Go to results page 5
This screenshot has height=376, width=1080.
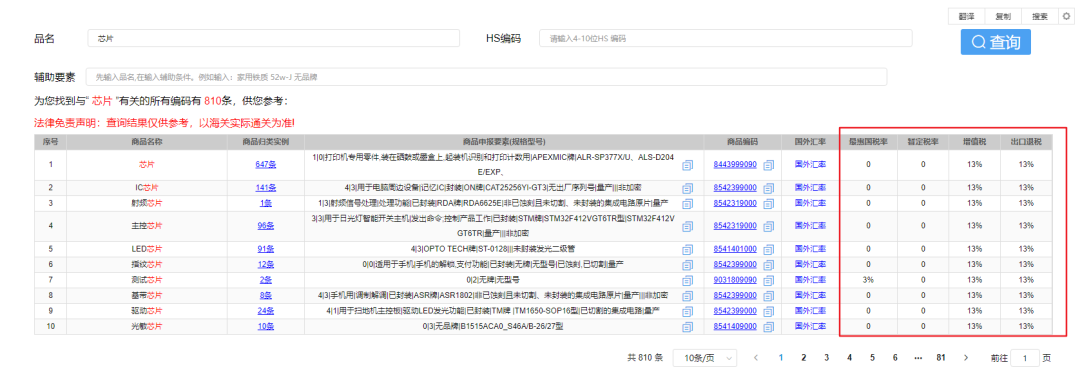(x=872, y=358)
